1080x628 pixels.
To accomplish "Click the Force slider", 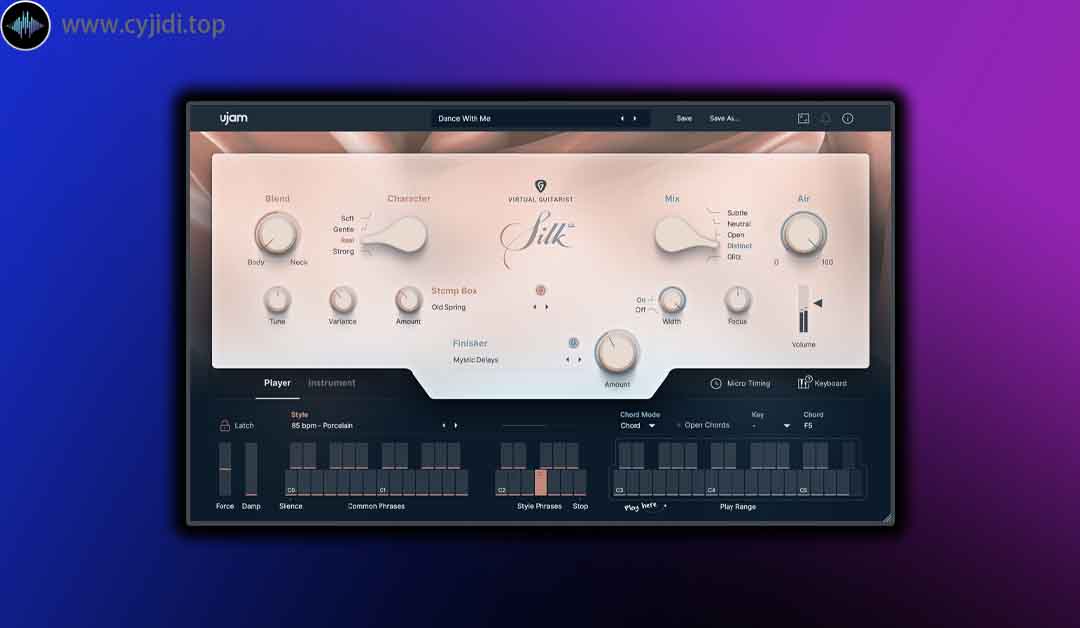I will click(225, 469).
